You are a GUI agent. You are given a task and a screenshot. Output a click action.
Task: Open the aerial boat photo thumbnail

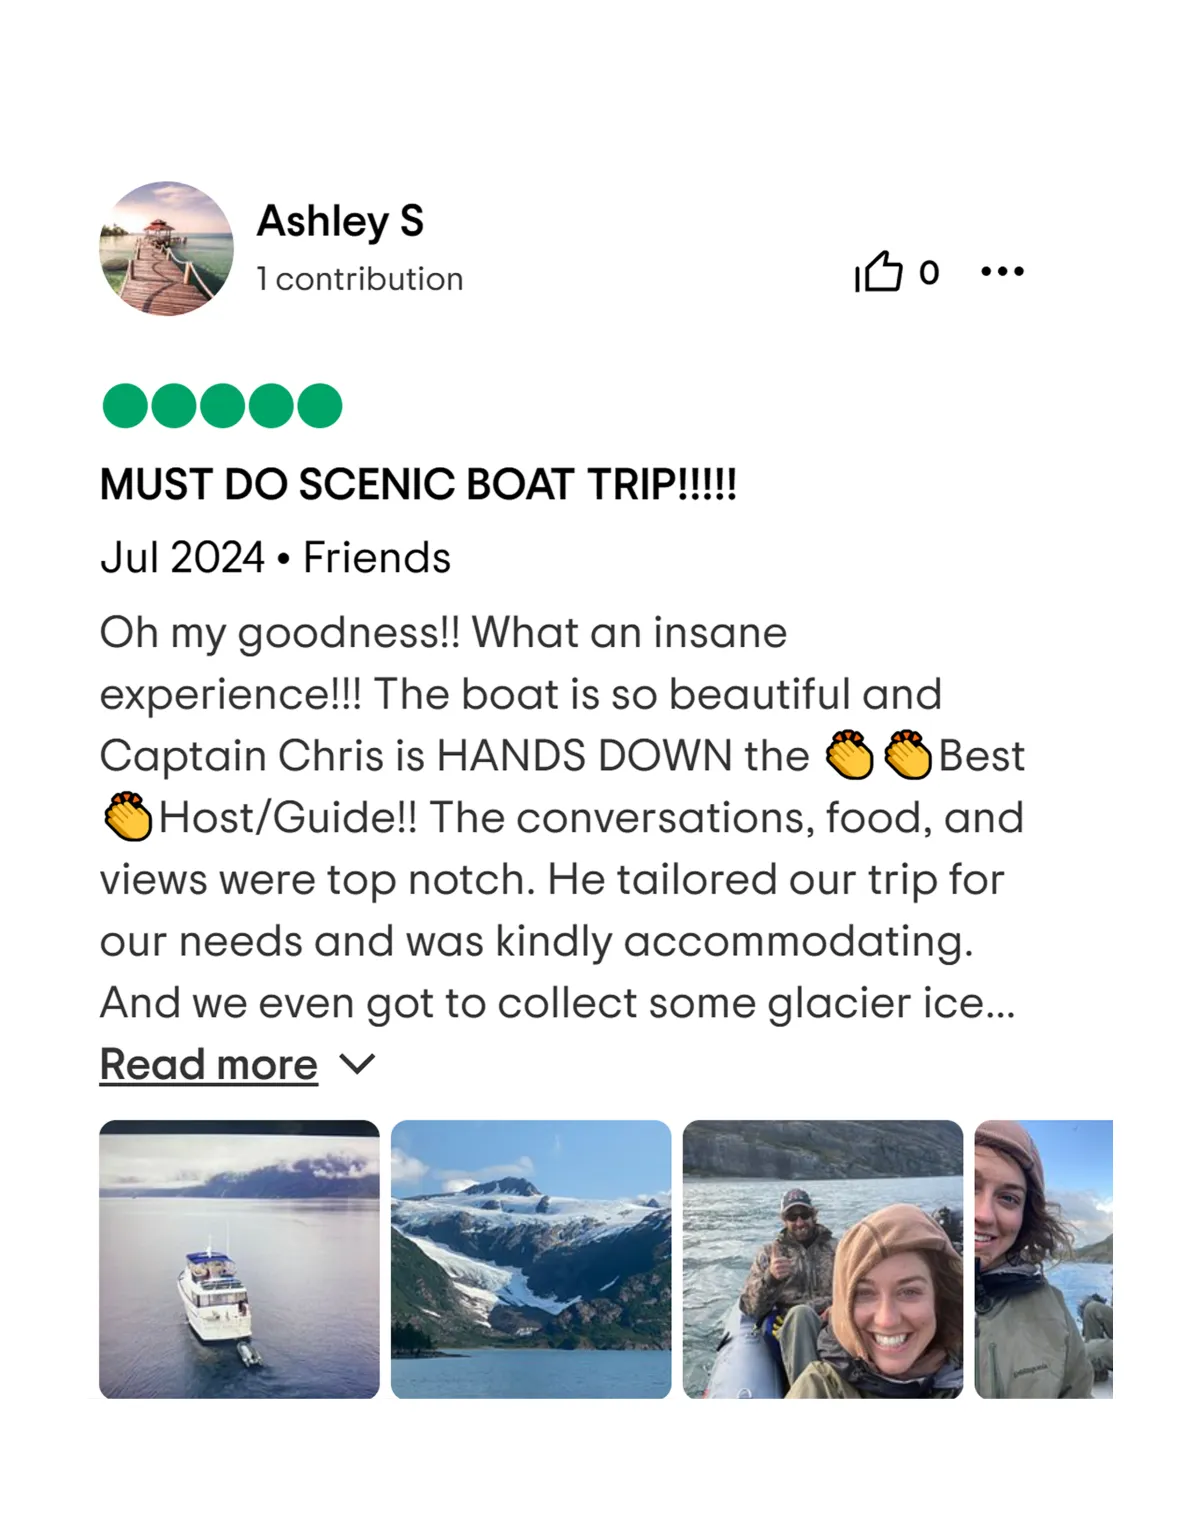point(239,1259)
